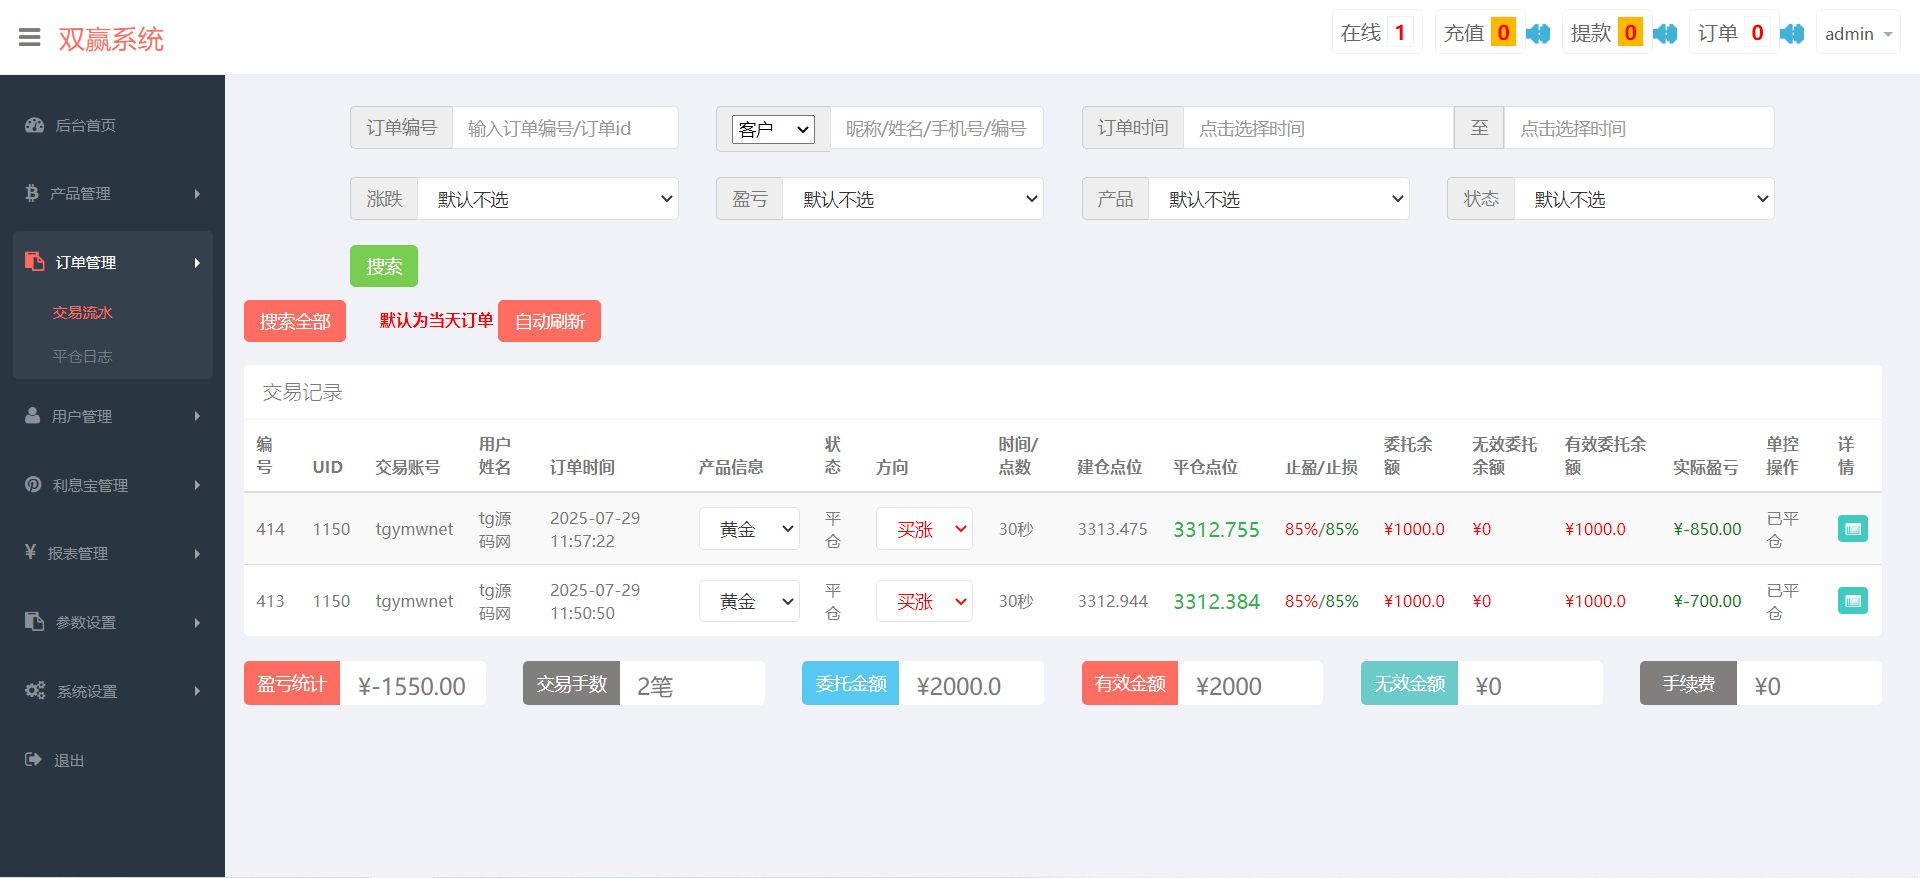Click the green 搜索 button
Image resolution: width=1920 pixels, height=878 pixels.
pyautogui.click(x=384, y=266)
